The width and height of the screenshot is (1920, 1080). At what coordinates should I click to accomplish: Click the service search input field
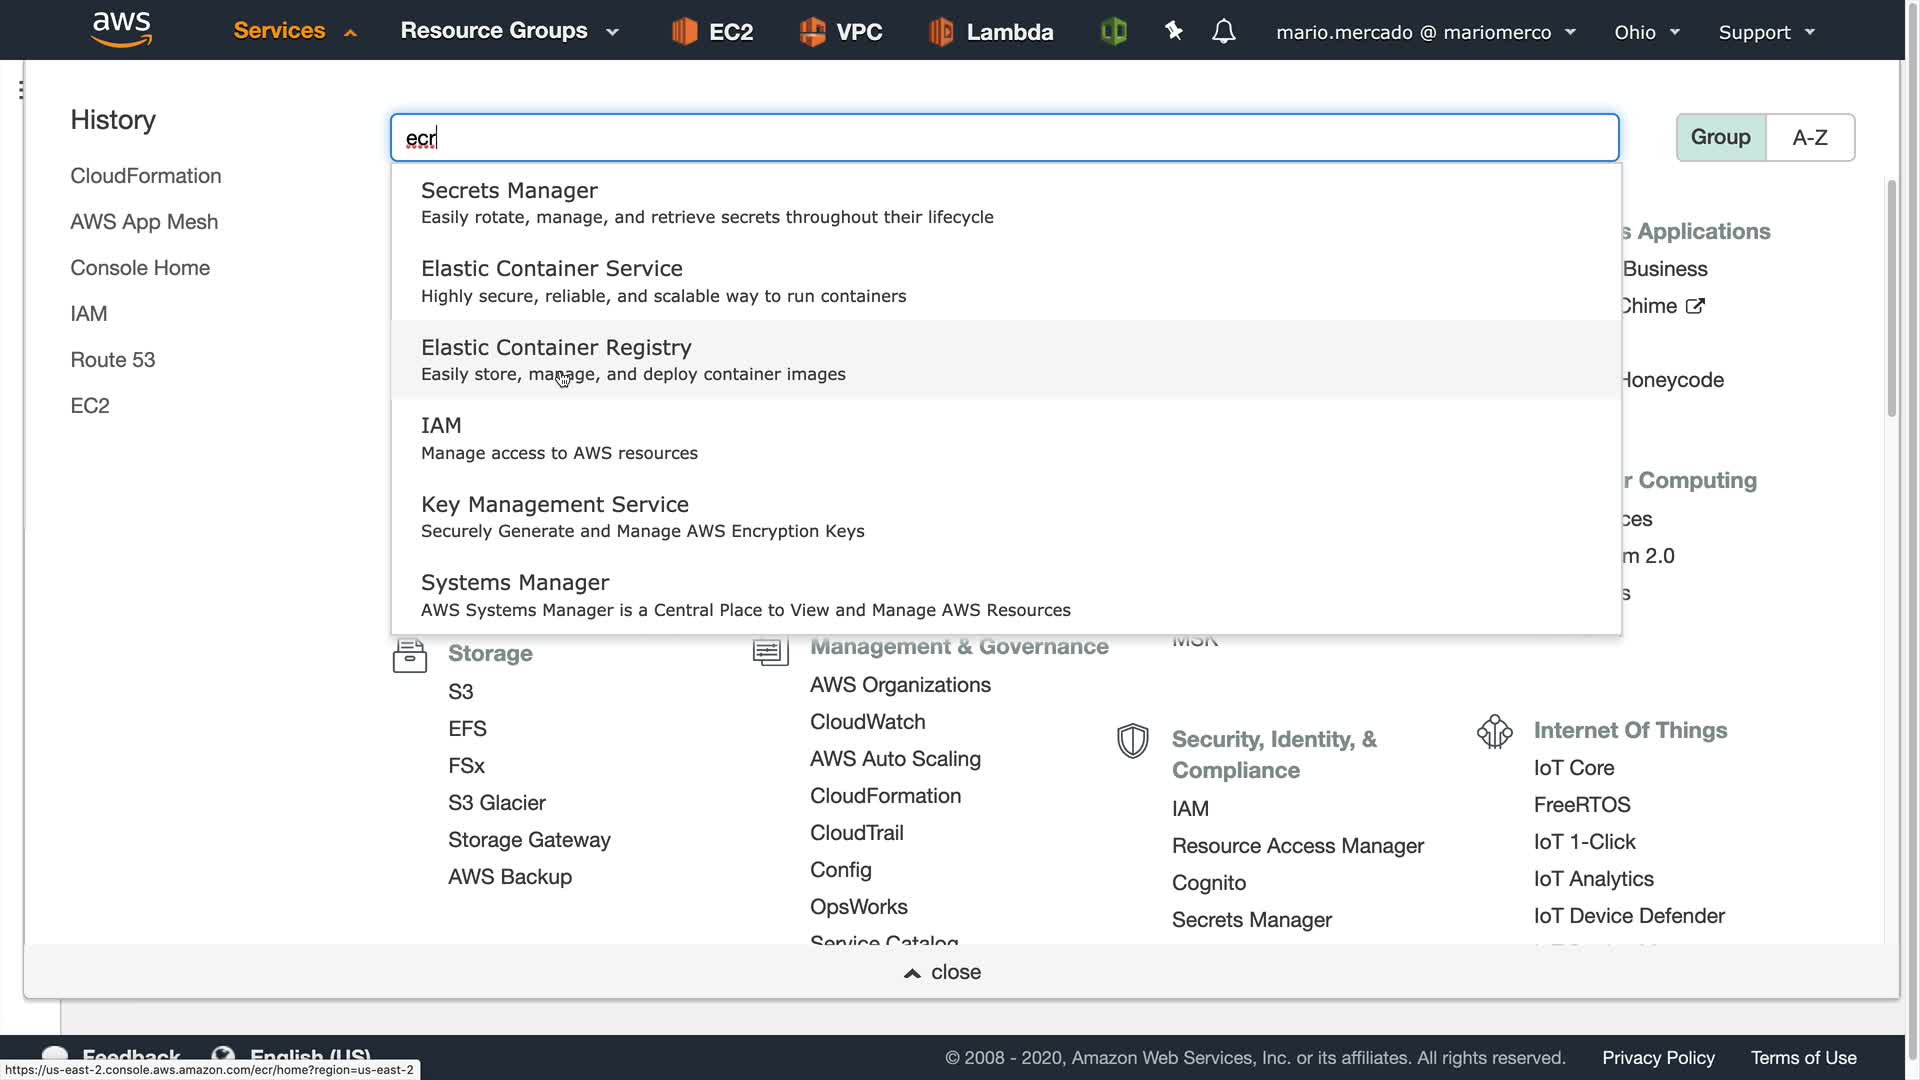(1004, 138)
